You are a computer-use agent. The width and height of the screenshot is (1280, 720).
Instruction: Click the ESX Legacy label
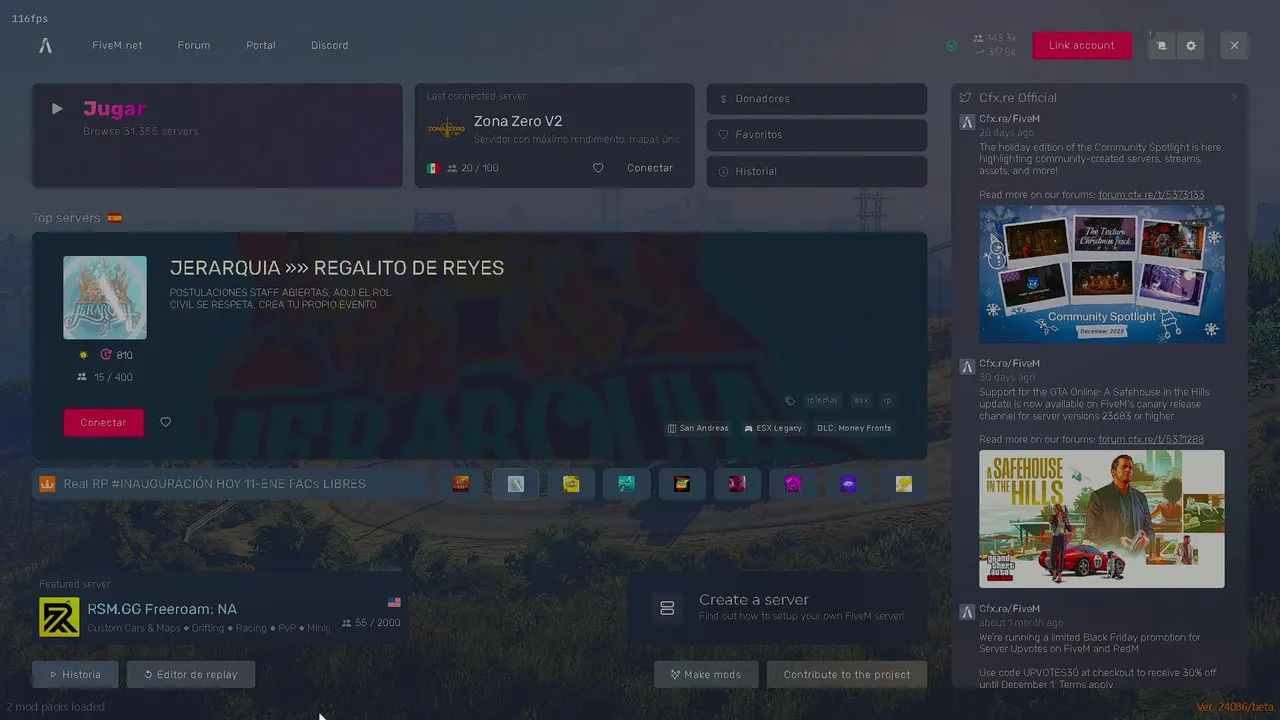pyautogui.click(x=773, y=428)
